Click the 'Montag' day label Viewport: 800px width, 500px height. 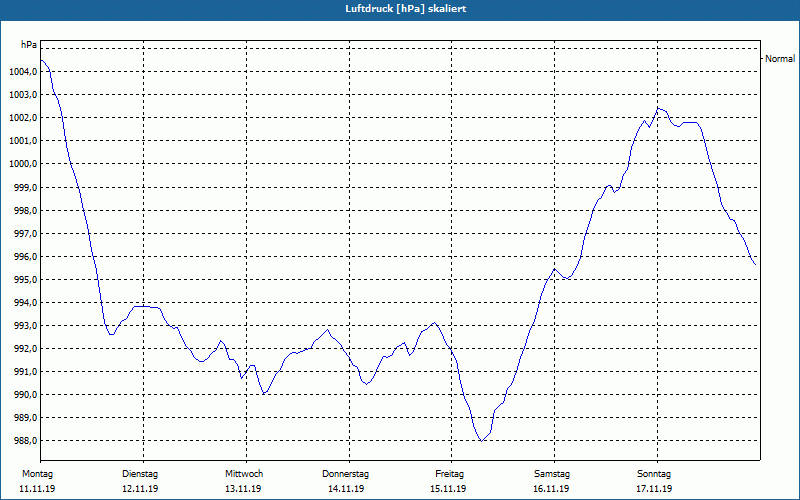[x=37, y=474]
